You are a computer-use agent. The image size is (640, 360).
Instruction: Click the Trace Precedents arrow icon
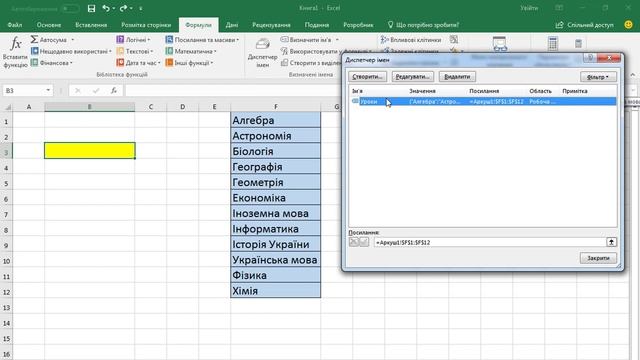[384, 40]
